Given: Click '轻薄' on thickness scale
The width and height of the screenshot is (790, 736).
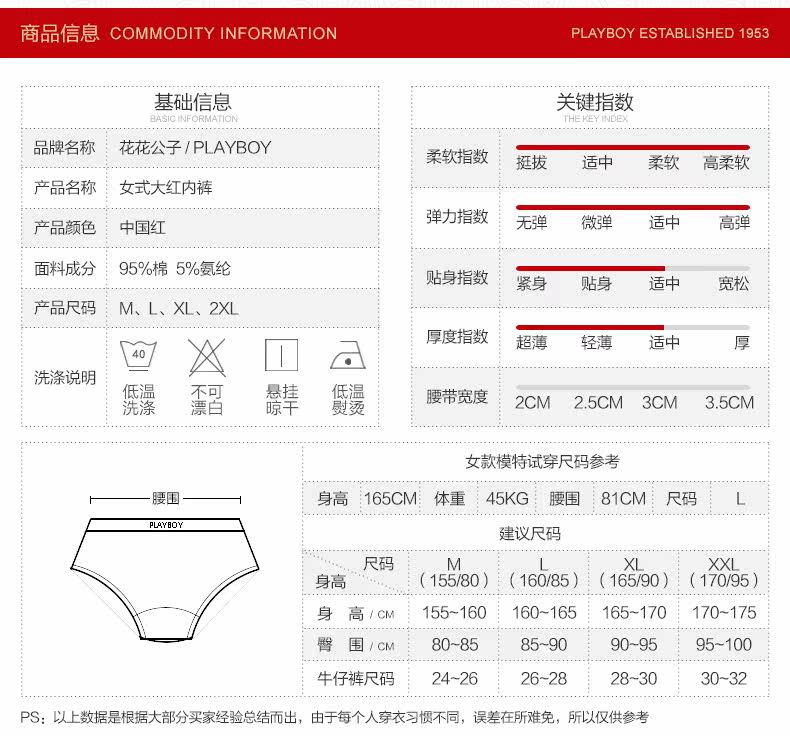Looking at the screenshot, I should point(597,343).
